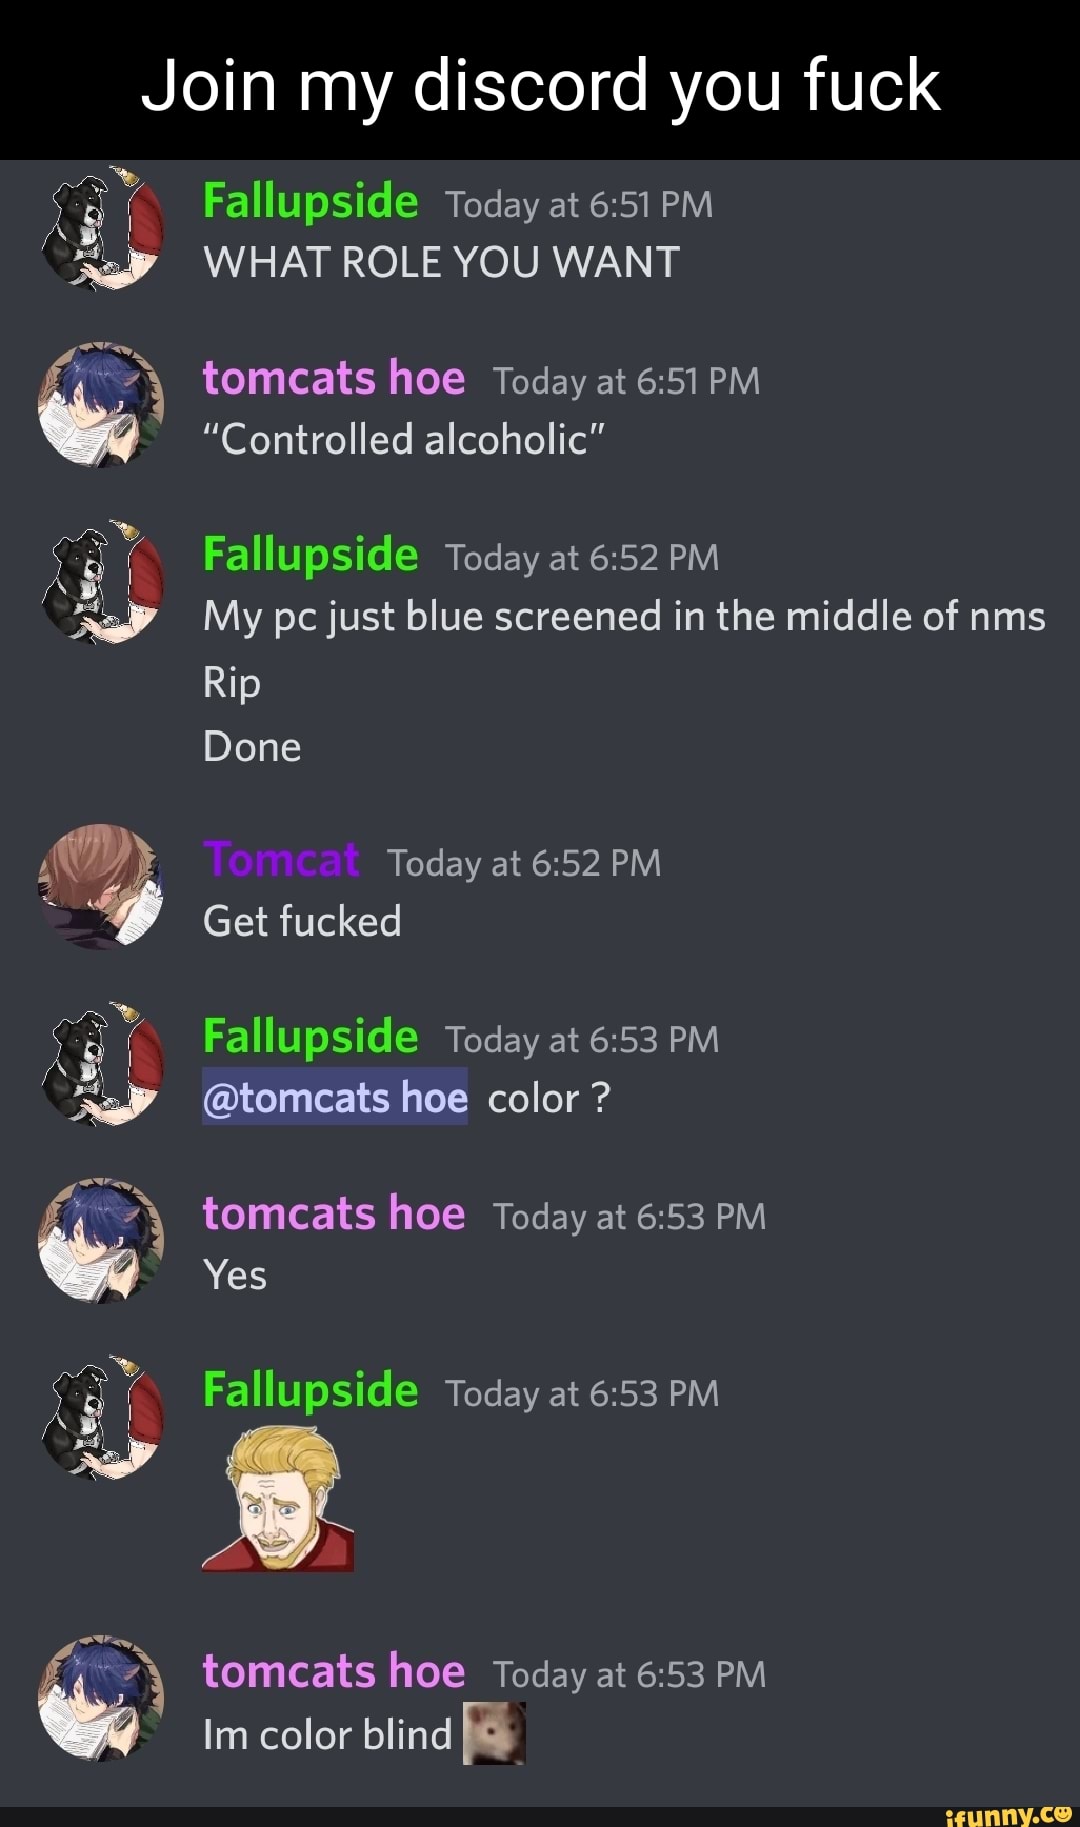Image resolution: width=1080 pixels, height=1827 pixels.
Task: Click the "Get fucked" message text
Action: [302, 921]
